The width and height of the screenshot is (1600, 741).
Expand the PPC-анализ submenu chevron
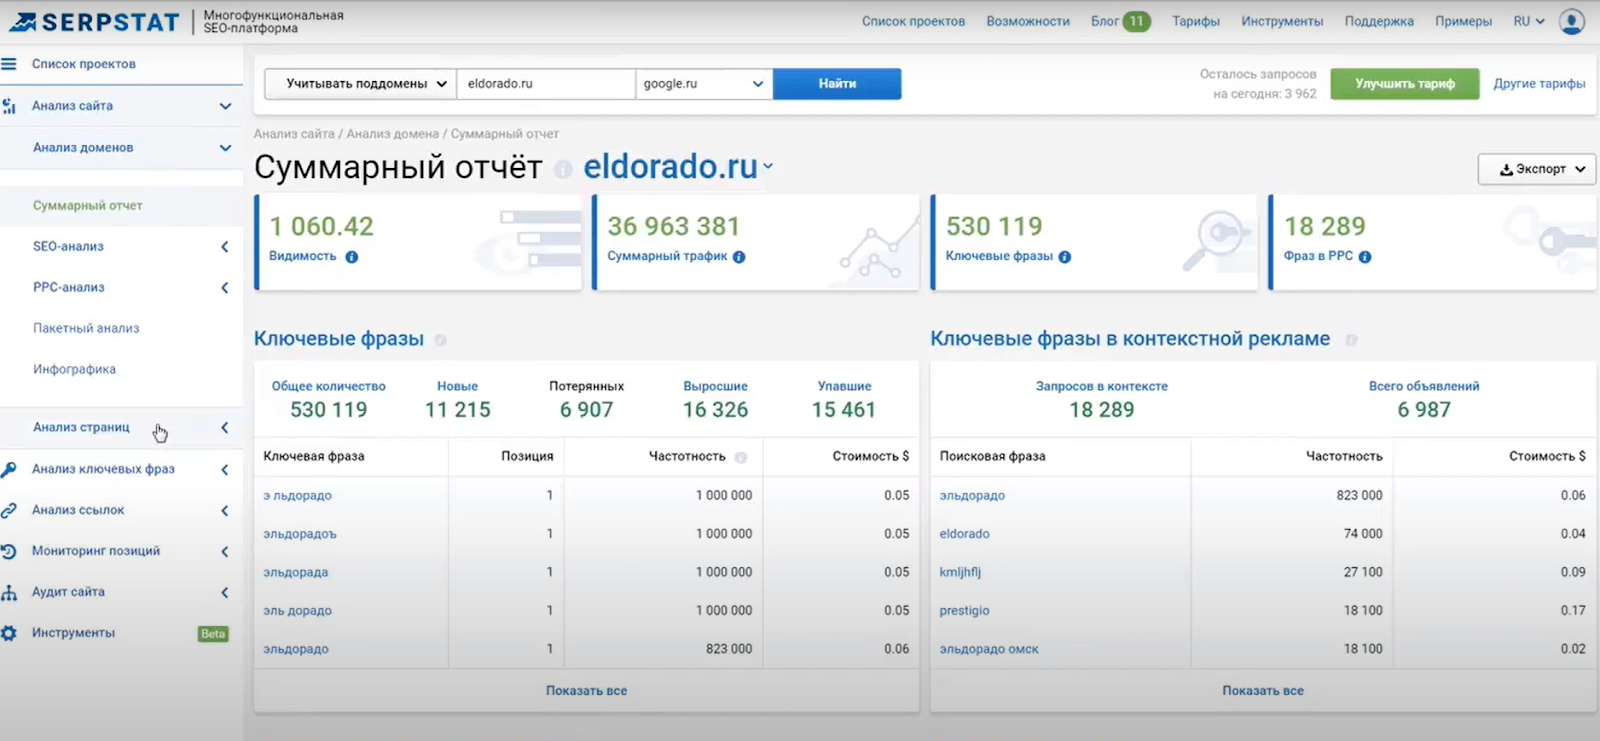(225, 288)
